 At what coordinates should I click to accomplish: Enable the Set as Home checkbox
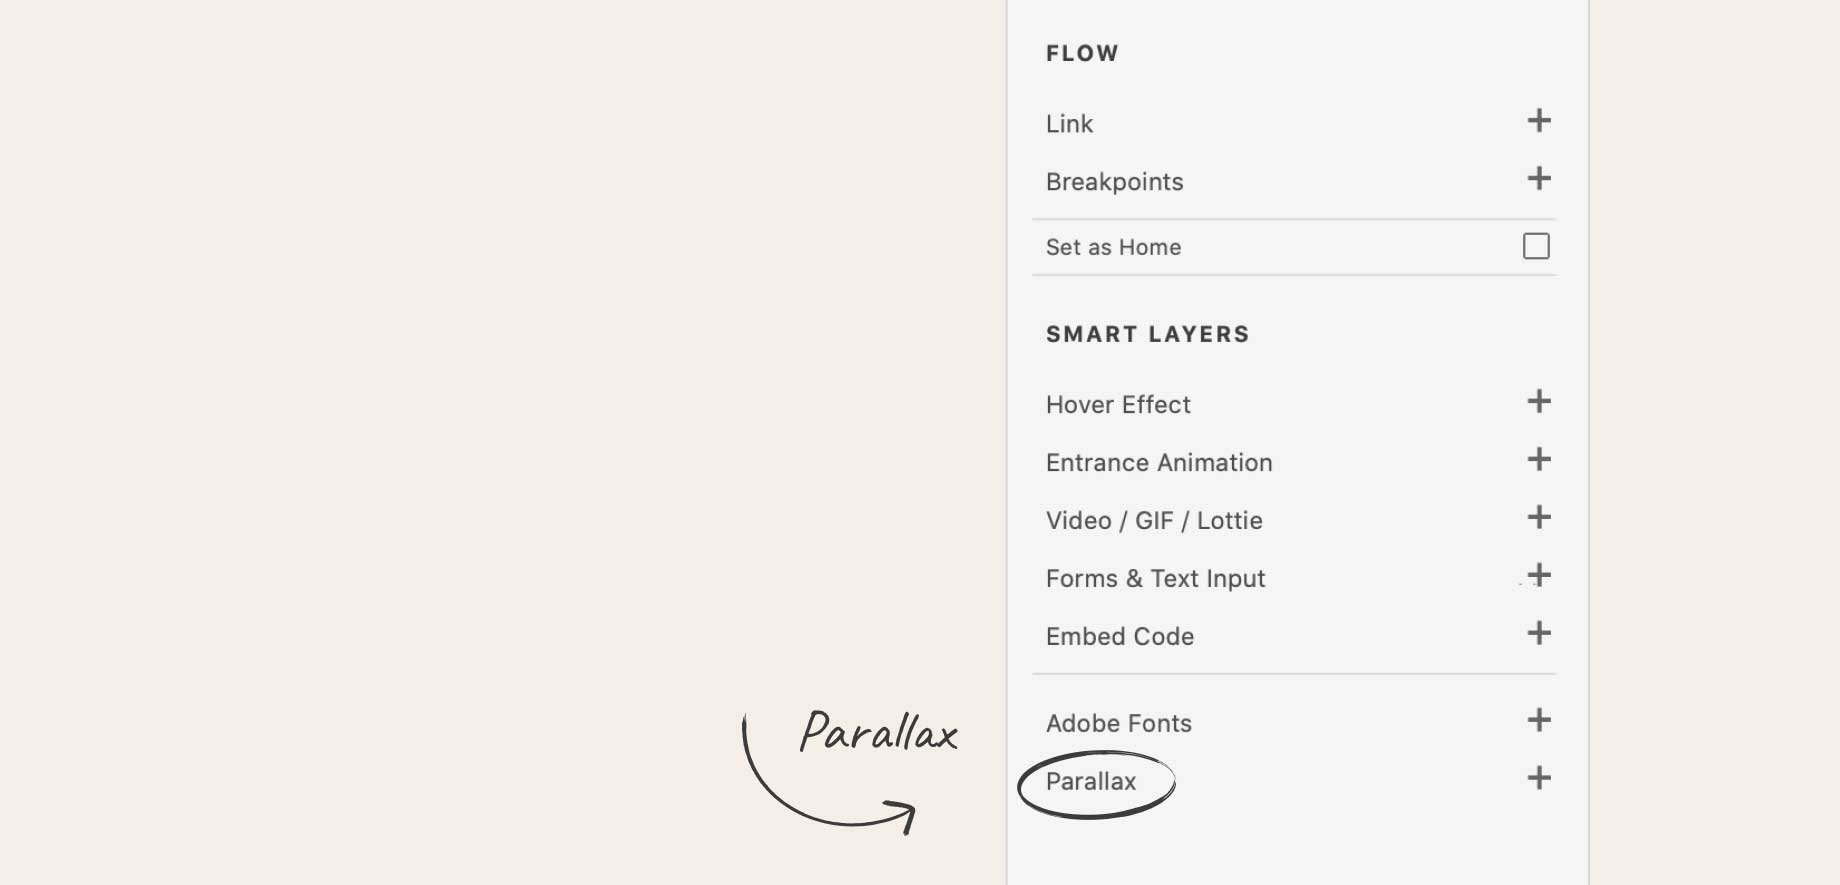(1536, 246)
